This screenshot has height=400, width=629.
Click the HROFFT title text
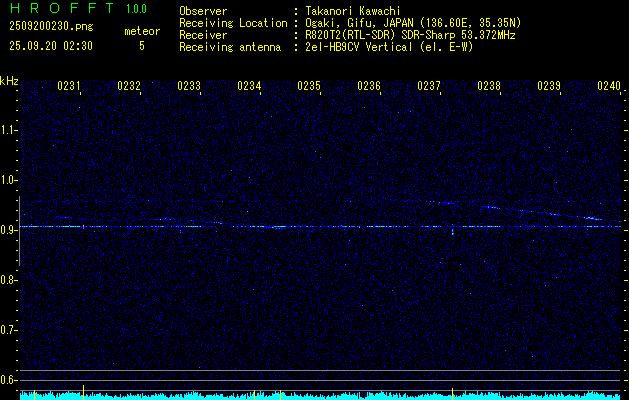pos(62,8)
